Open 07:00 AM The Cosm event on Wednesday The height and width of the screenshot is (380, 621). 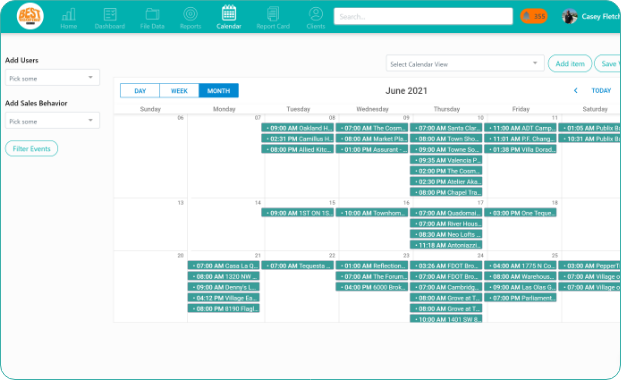(372, 128)
